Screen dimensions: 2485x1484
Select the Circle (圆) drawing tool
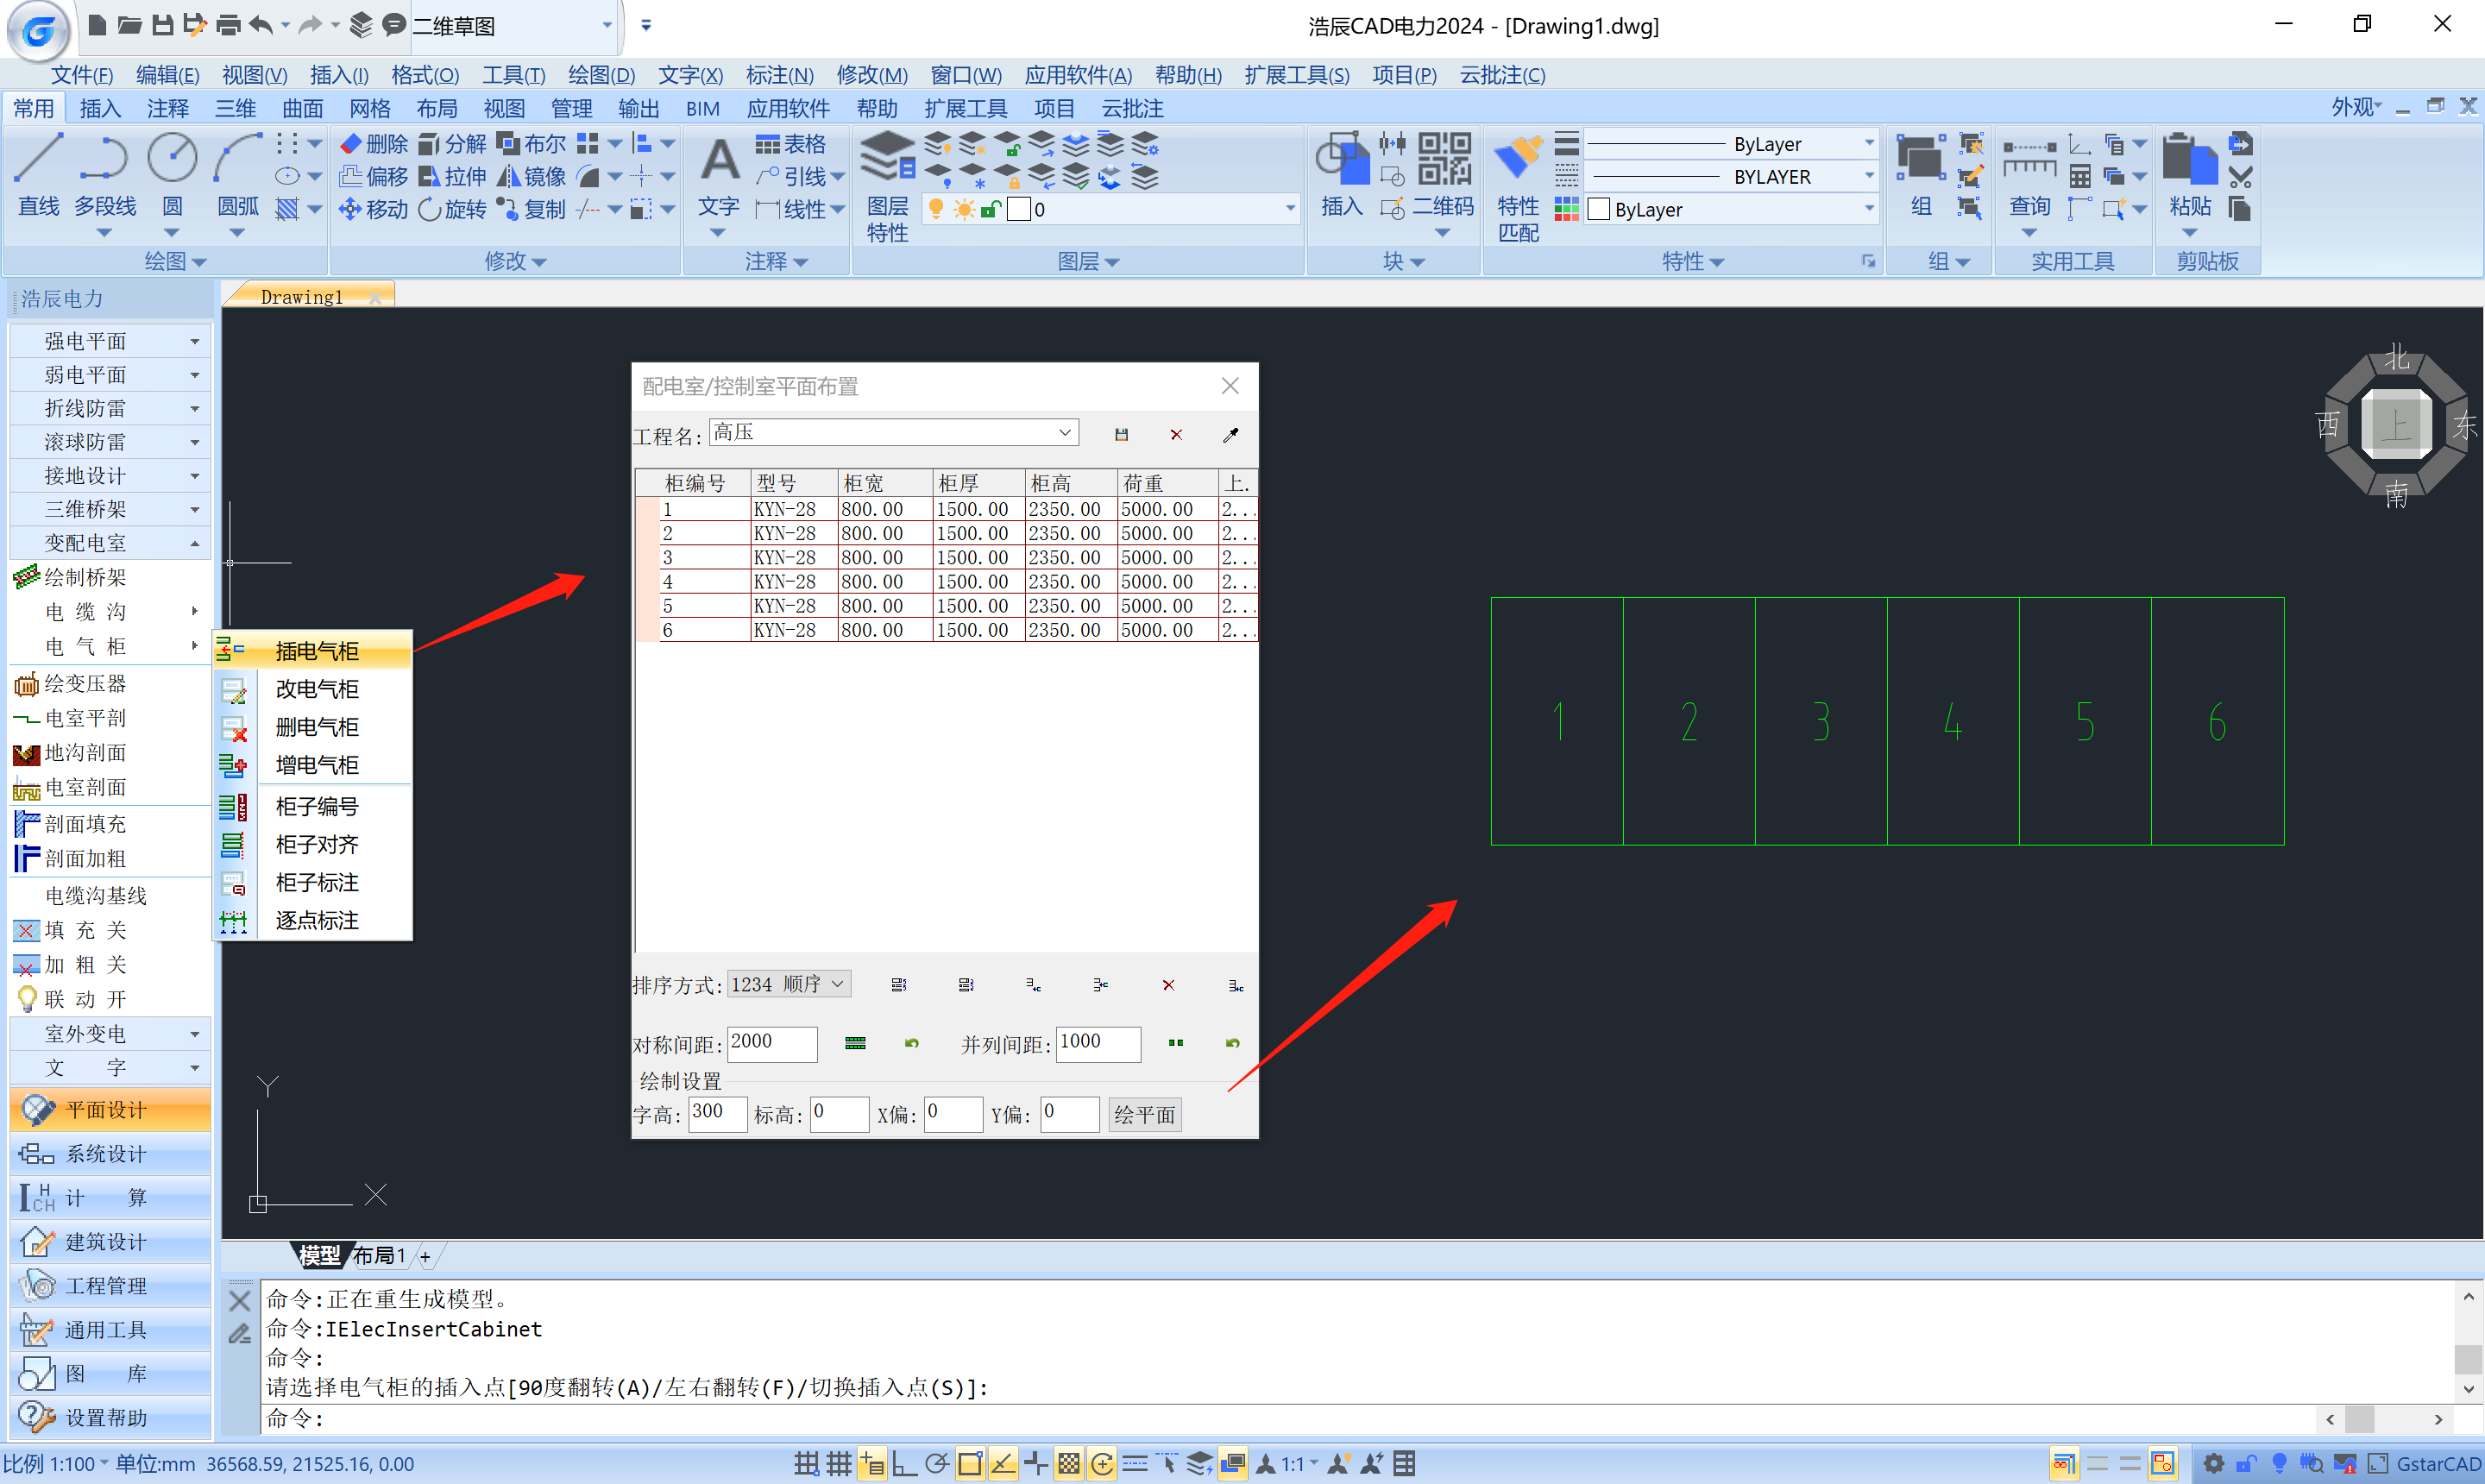pos(172,160)
